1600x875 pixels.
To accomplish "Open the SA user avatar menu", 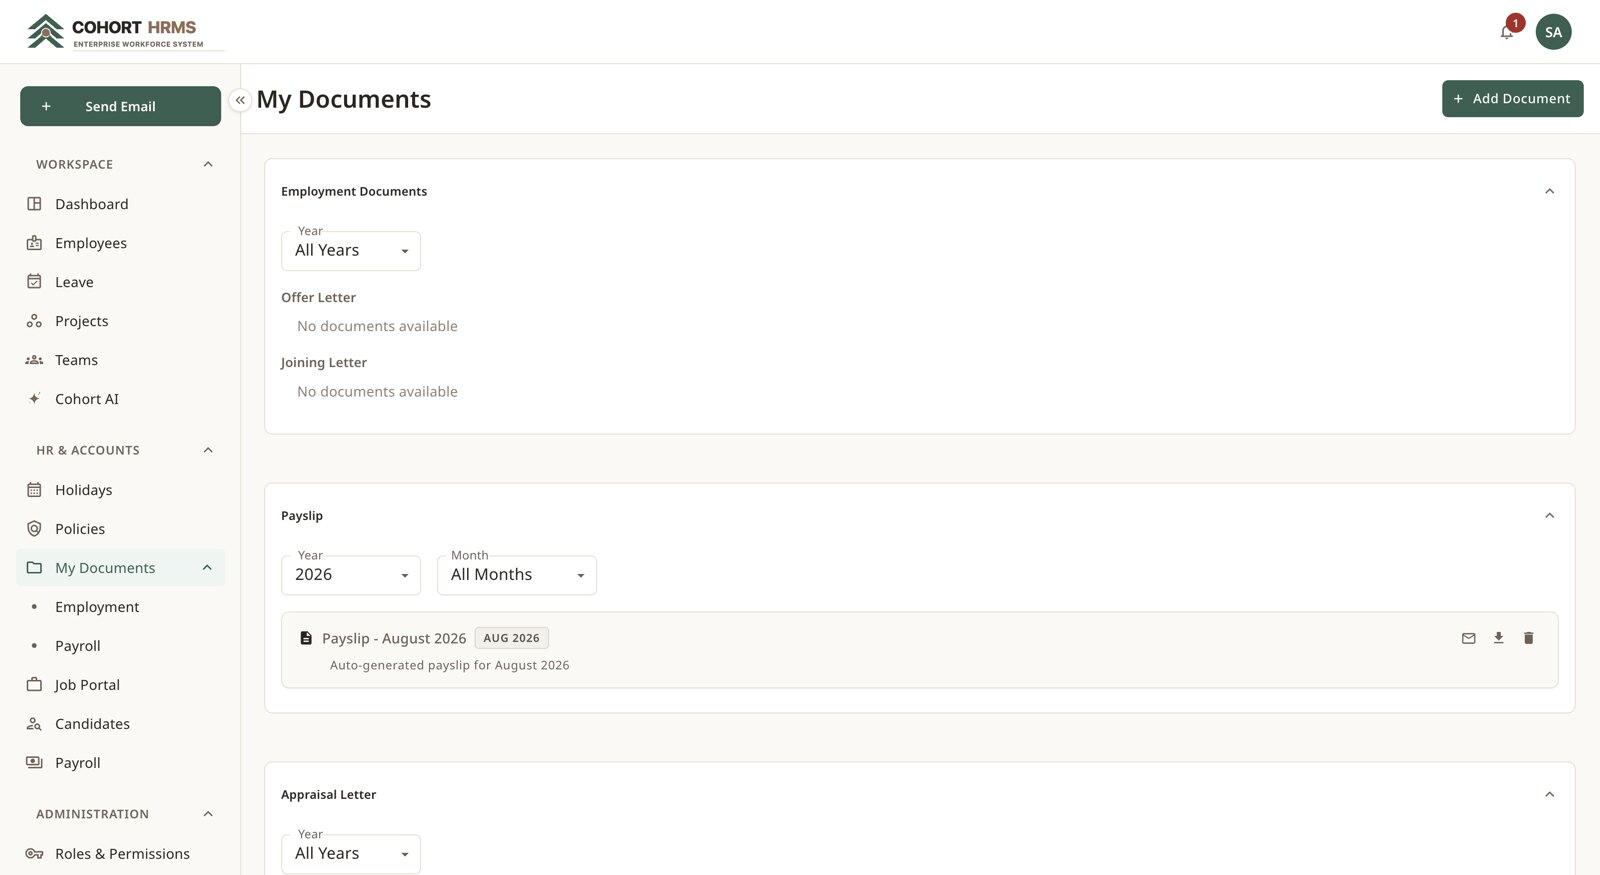I will pyautogui.click(x=1553, y=32).
